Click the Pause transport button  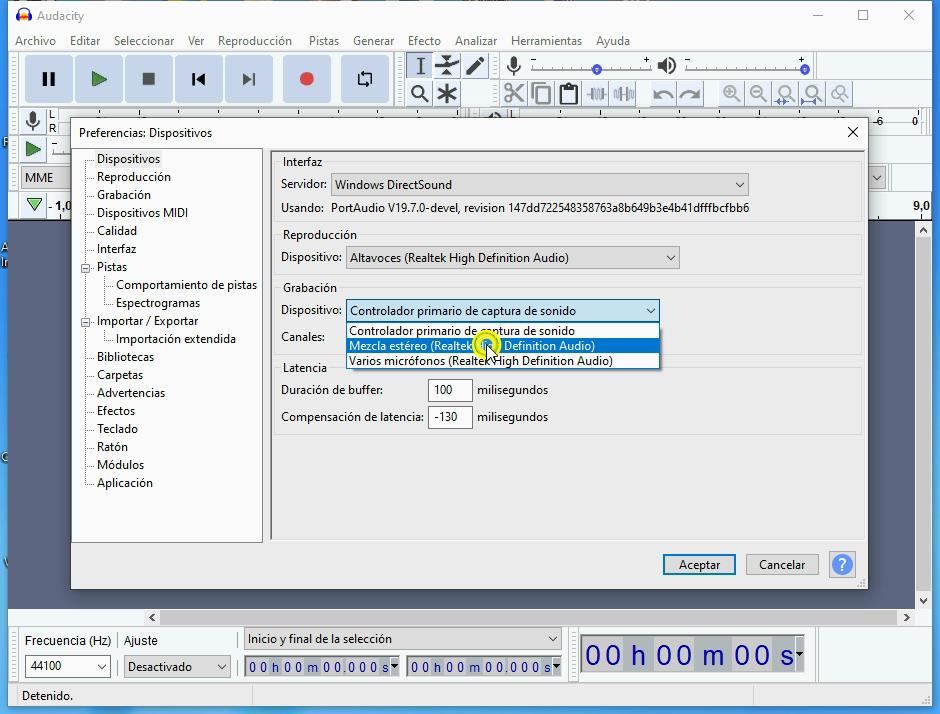pyautogui.click(x=49, y=79)
